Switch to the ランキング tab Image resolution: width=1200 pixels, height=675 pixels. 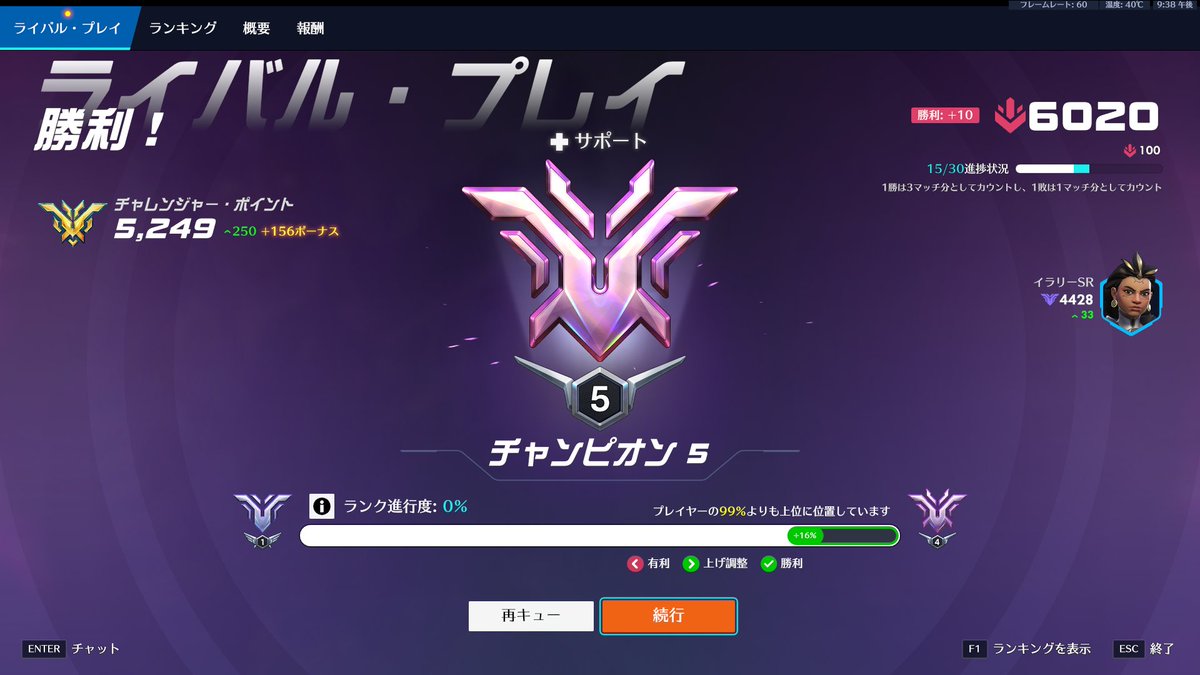pos(183,28)
